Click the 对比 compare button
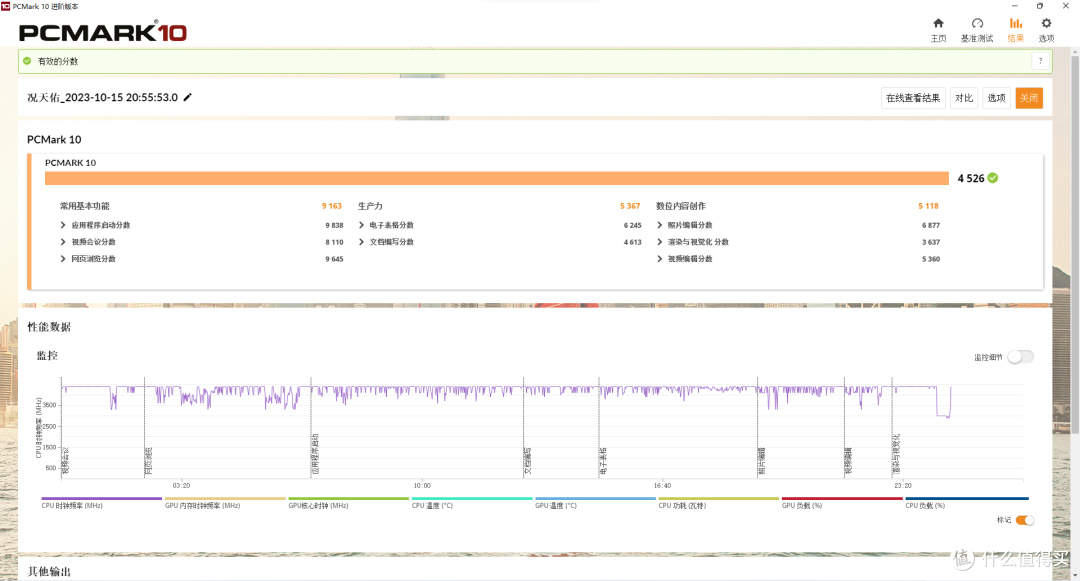 coord(964,98)
